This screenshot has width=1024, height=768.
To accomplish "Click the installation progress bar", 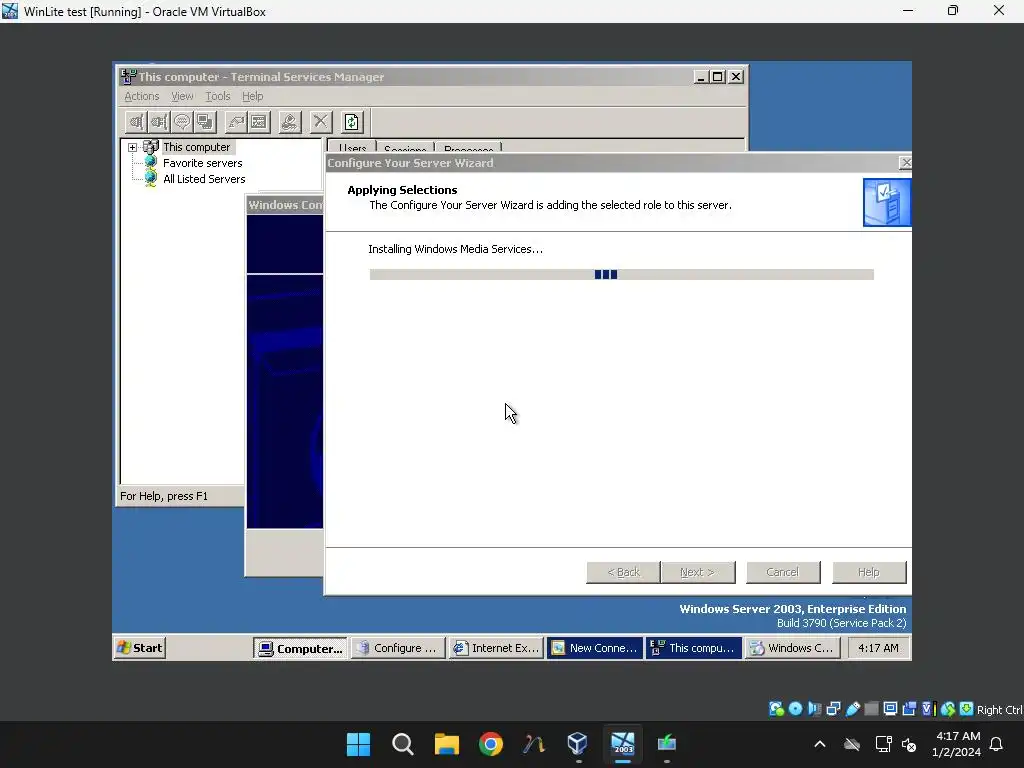I will click(621, 274).
